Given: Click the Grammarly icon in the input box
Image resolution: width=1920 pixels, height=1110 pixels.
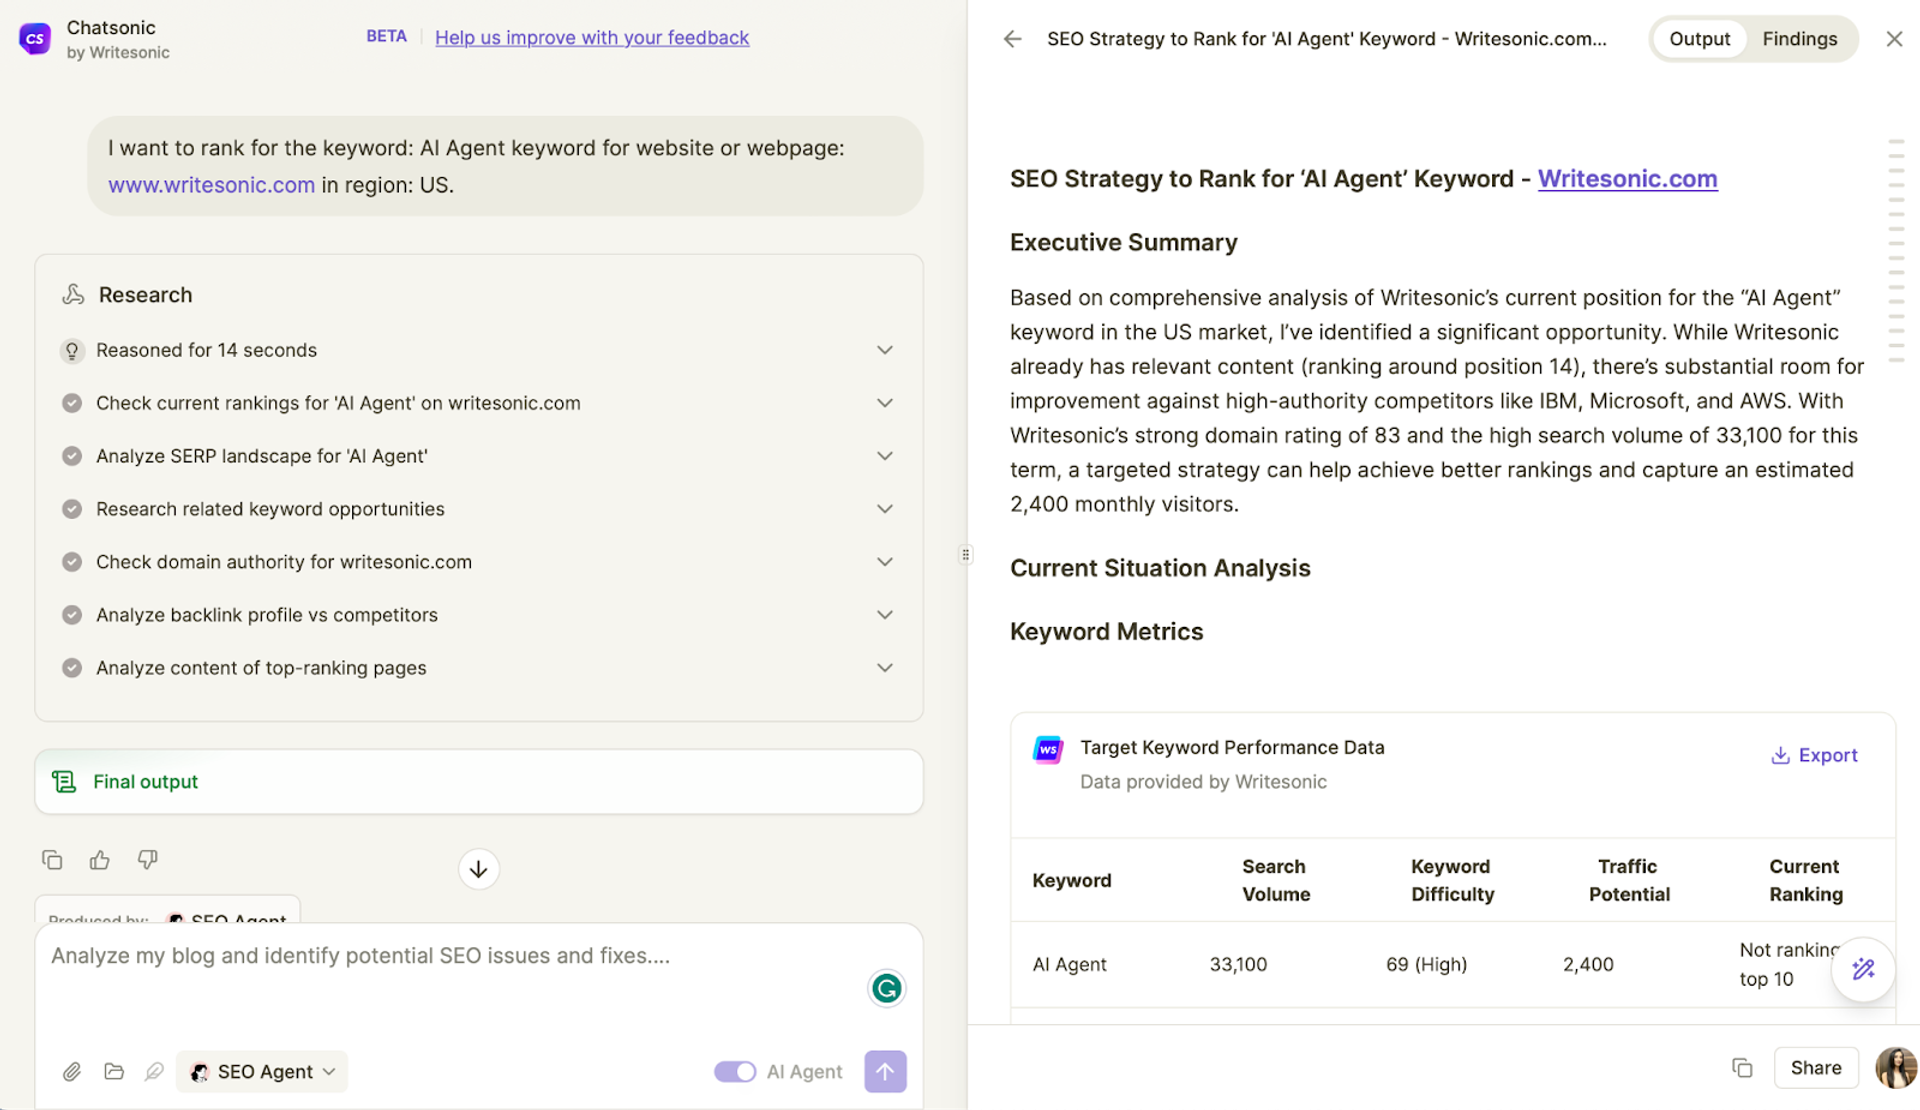Looking at the screenshot, I should 886,988.
